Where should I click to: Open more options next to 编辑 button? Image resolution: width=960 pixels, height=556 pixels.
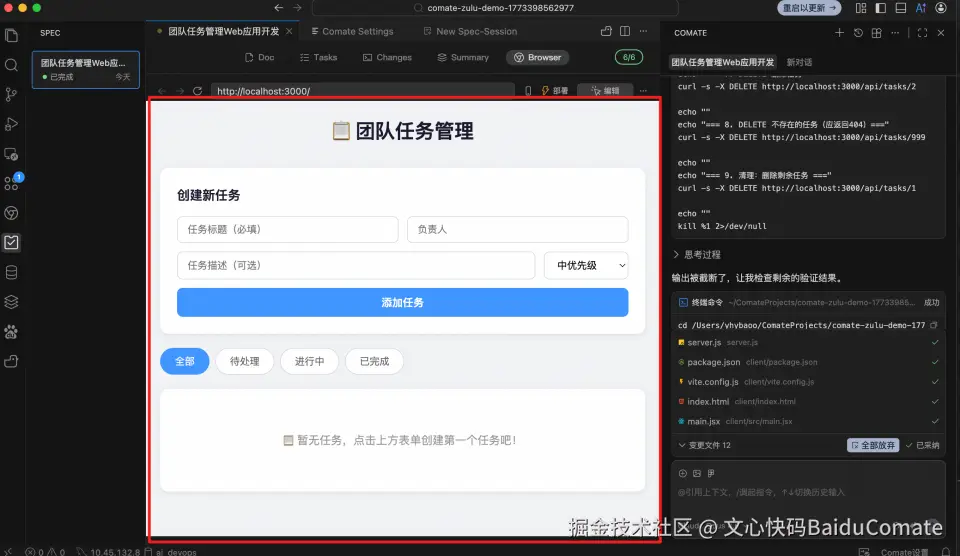[643, 91]
